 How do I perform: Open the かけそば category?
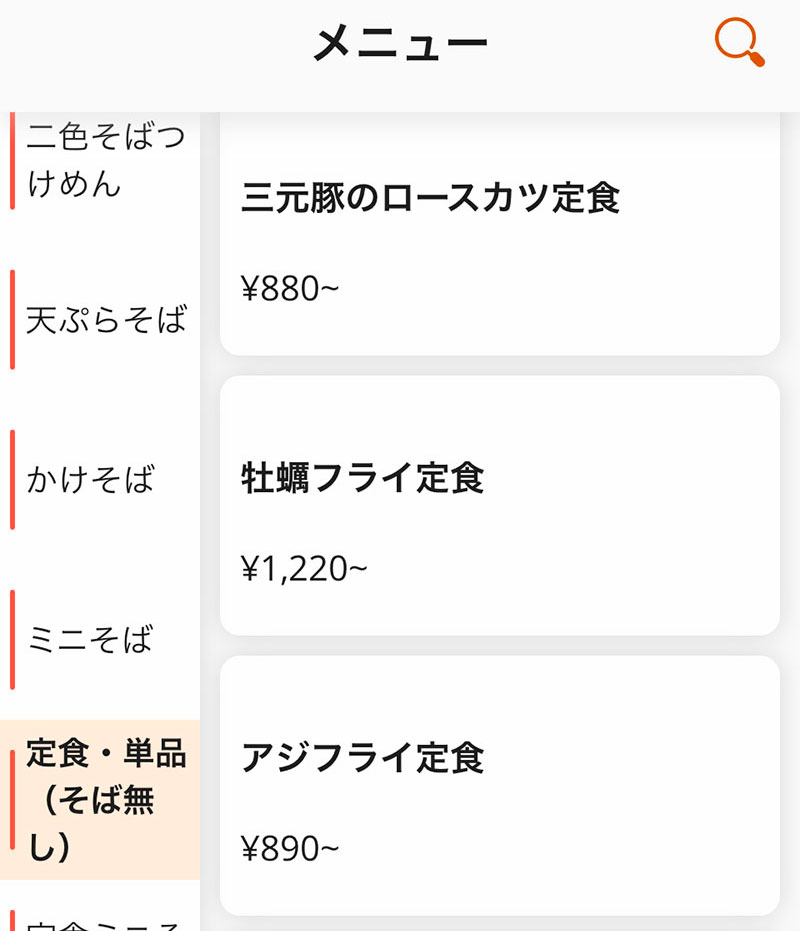90,480
